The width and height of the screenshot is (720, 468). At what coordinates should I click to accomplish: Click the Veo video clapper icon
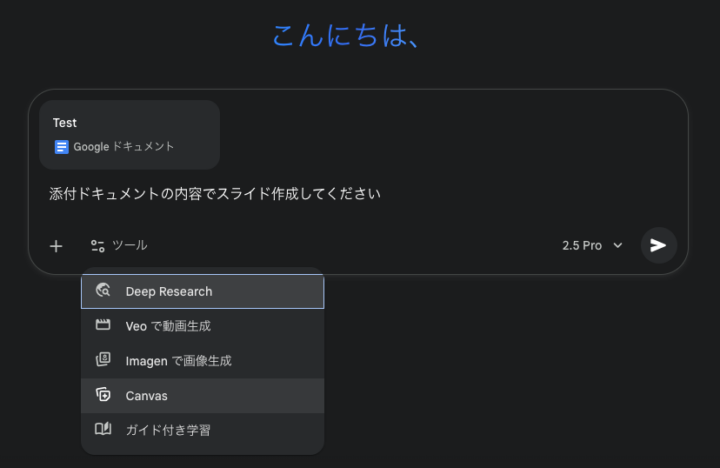click(102, 326)
